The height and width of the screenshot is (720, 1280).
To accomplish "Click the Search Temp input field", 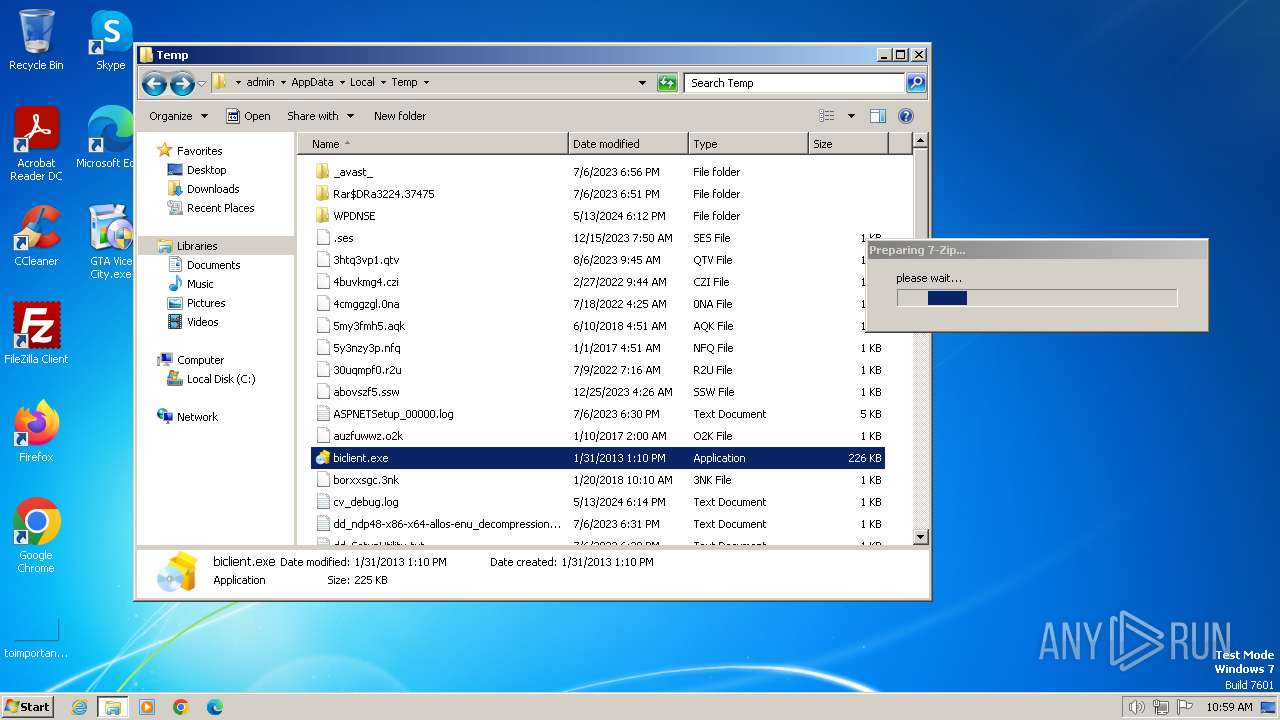I will tap(795, 83).
